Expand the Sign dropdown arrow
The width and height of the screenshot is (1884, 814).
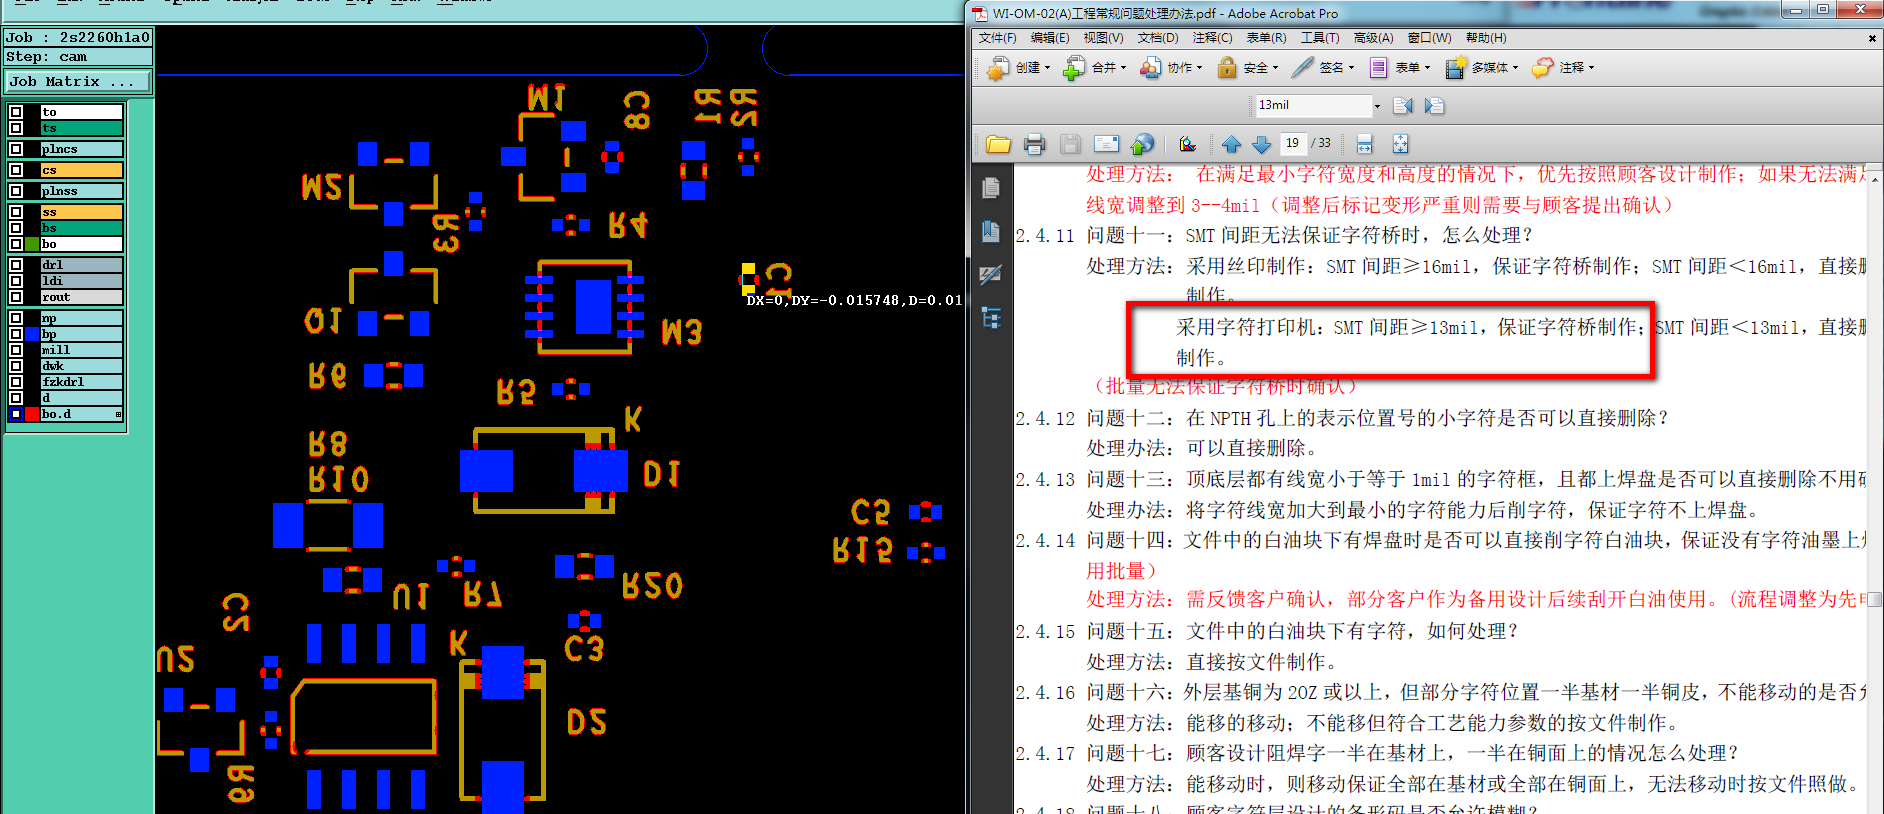coord(1351,68)
